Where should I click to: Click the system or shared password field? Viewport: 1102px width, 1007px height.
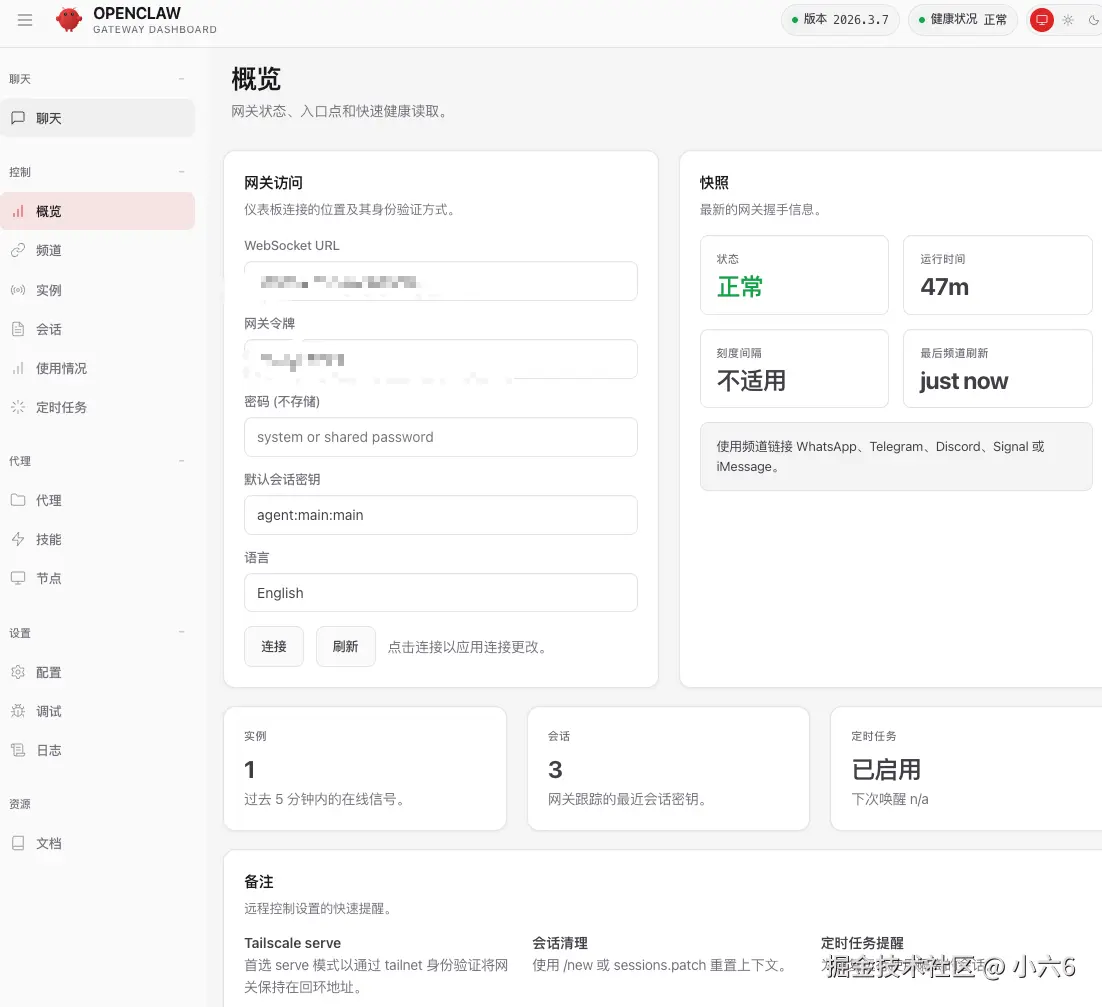[441, 437]
